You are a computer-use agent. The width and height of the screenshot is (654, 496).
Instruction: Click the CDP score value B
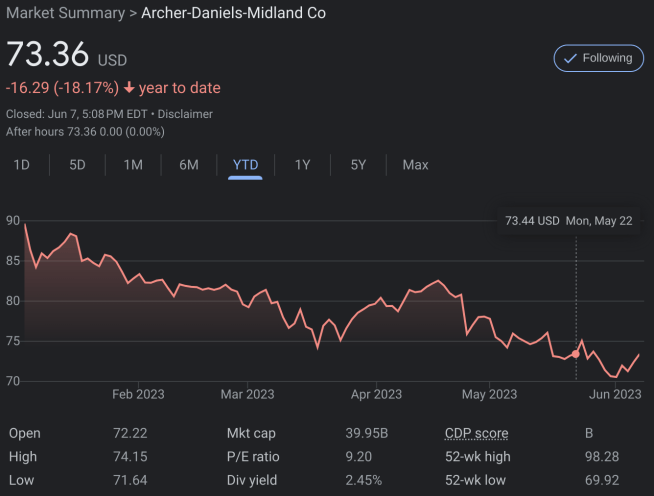pyautogui.click(x=589, y=433)
